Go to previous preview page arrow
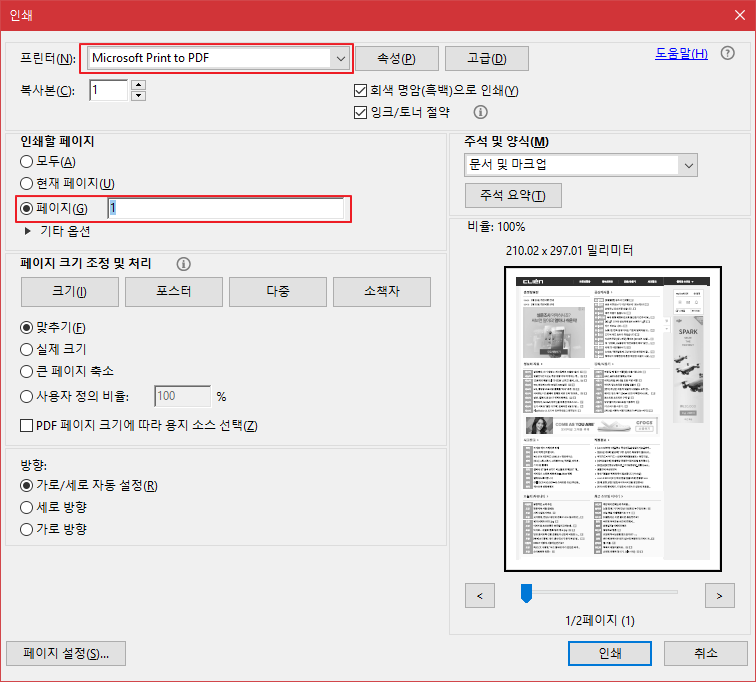This screenshot has width=756, height=682. click(480, 596)
